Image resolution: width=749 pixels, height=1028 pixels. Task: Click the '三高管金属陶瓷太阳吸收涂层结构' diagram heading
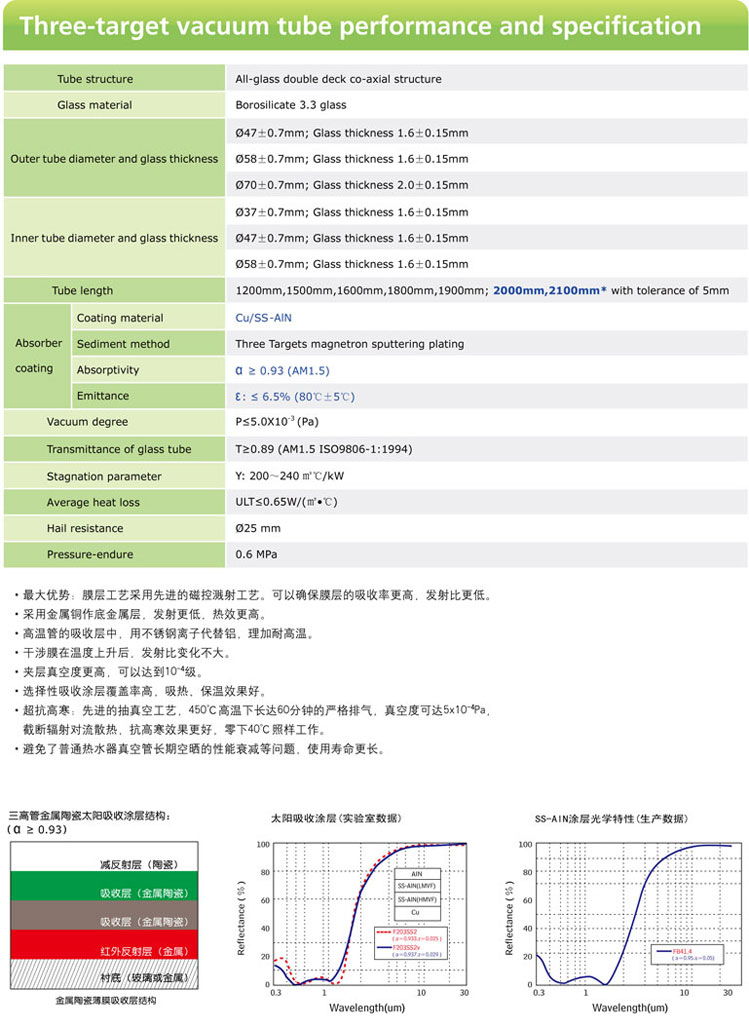[x=90, y=816]
